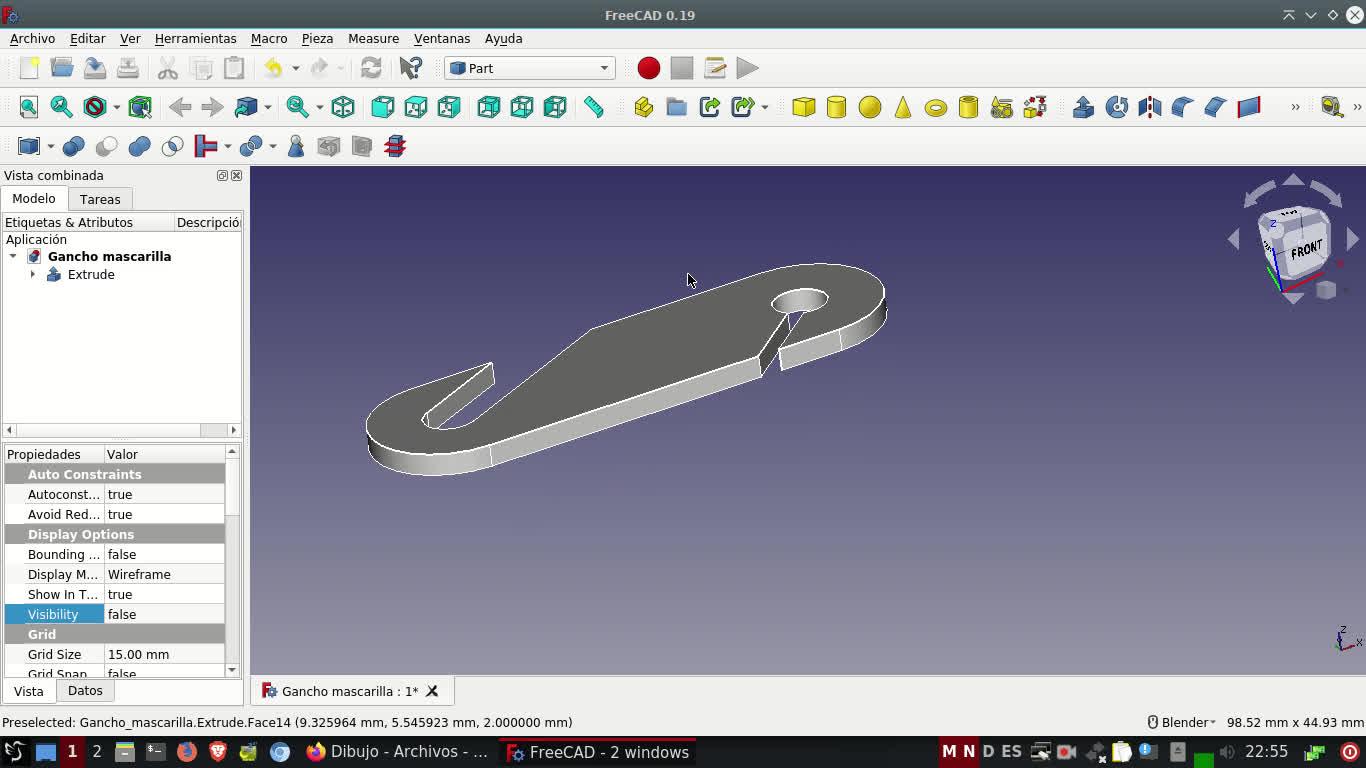Click the Measure distance ruler icon
The image size is (1366, 768).
(594, 107)
